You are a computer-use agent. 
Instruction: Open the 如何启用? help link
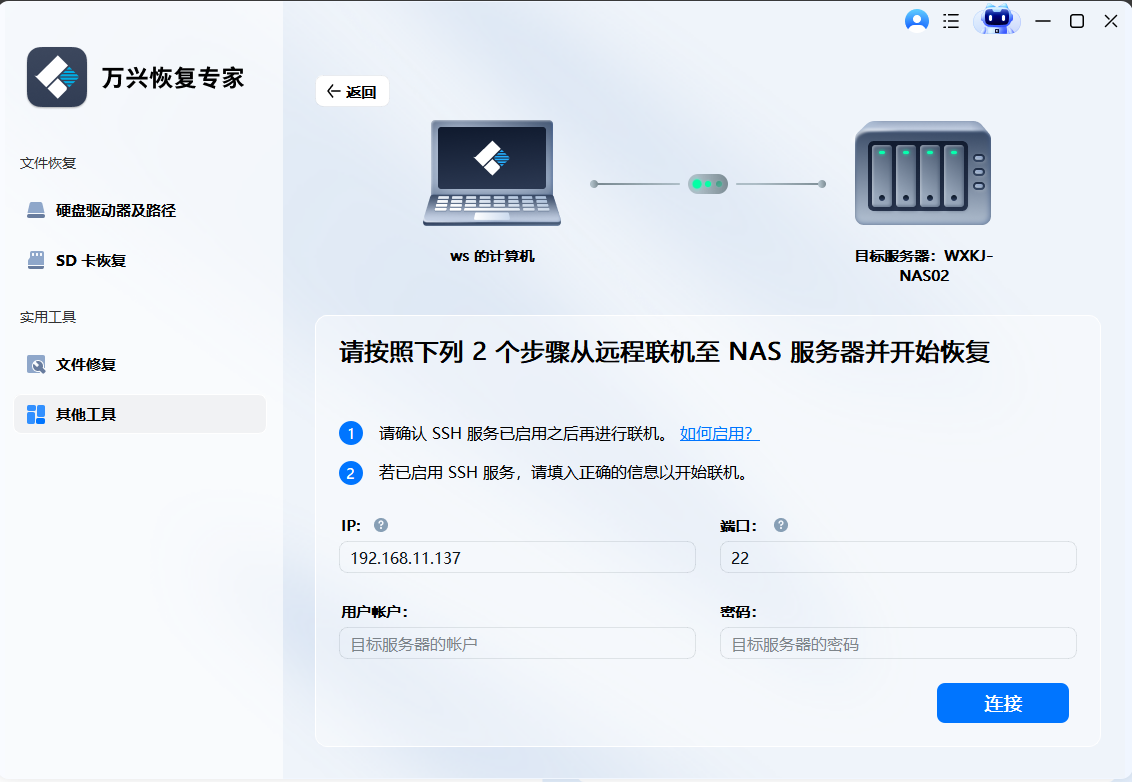[719, 433]
